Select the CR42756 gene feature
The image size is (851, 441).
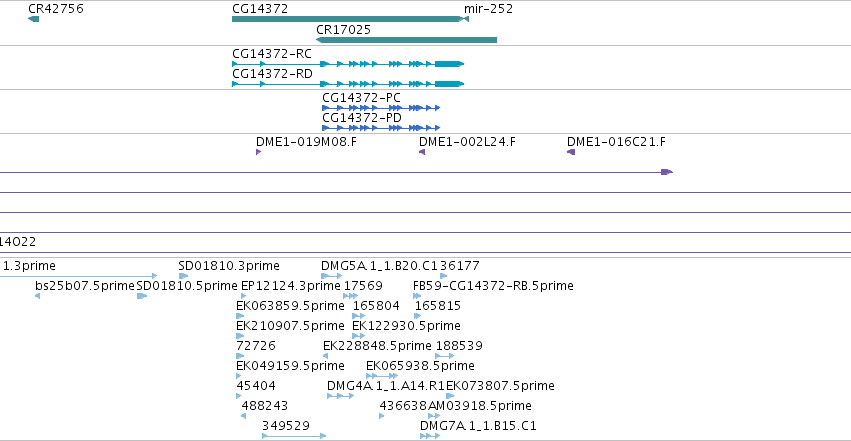click(x=34, y=19)
